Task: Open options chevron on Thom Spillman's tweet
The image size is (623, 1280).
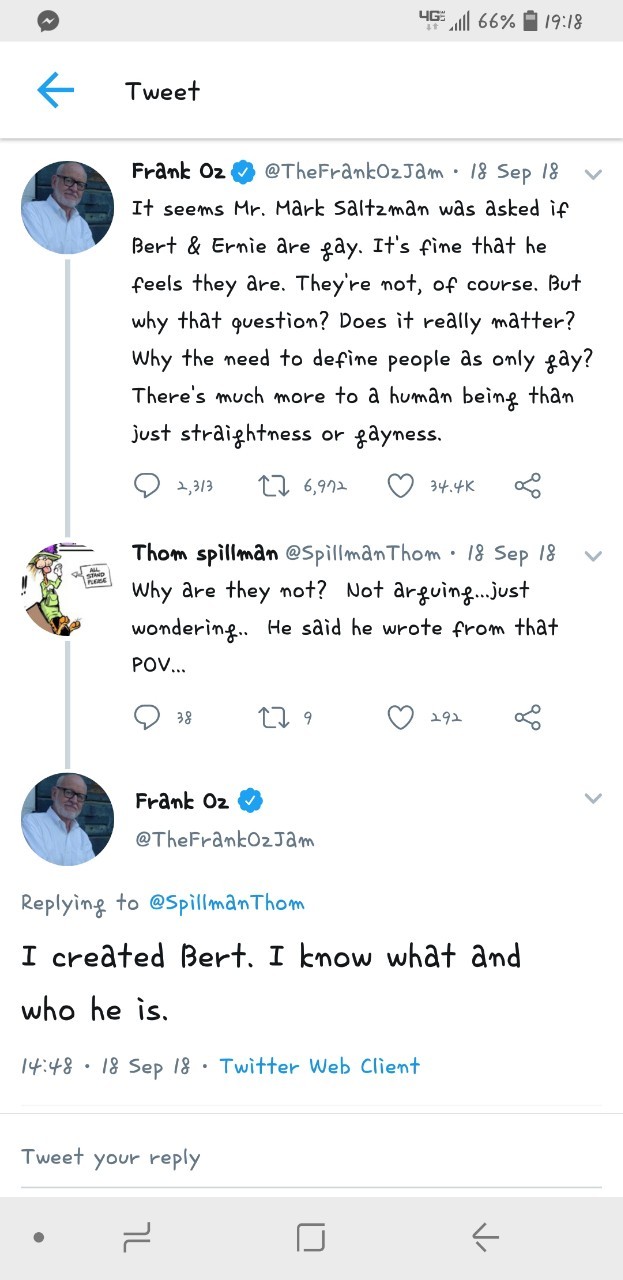Action: point(593,555)
